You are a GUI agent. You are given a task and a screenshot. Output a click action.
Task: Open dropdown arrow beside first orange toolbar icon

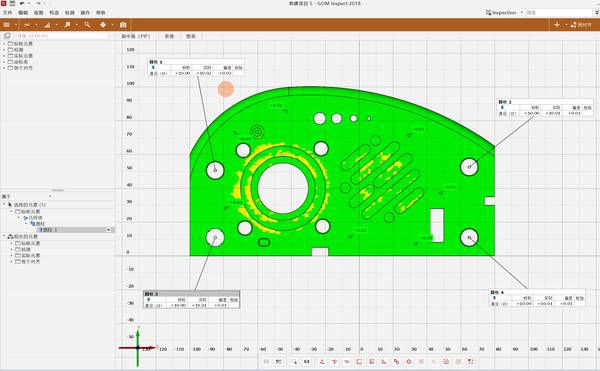click(x=16, y=25)
